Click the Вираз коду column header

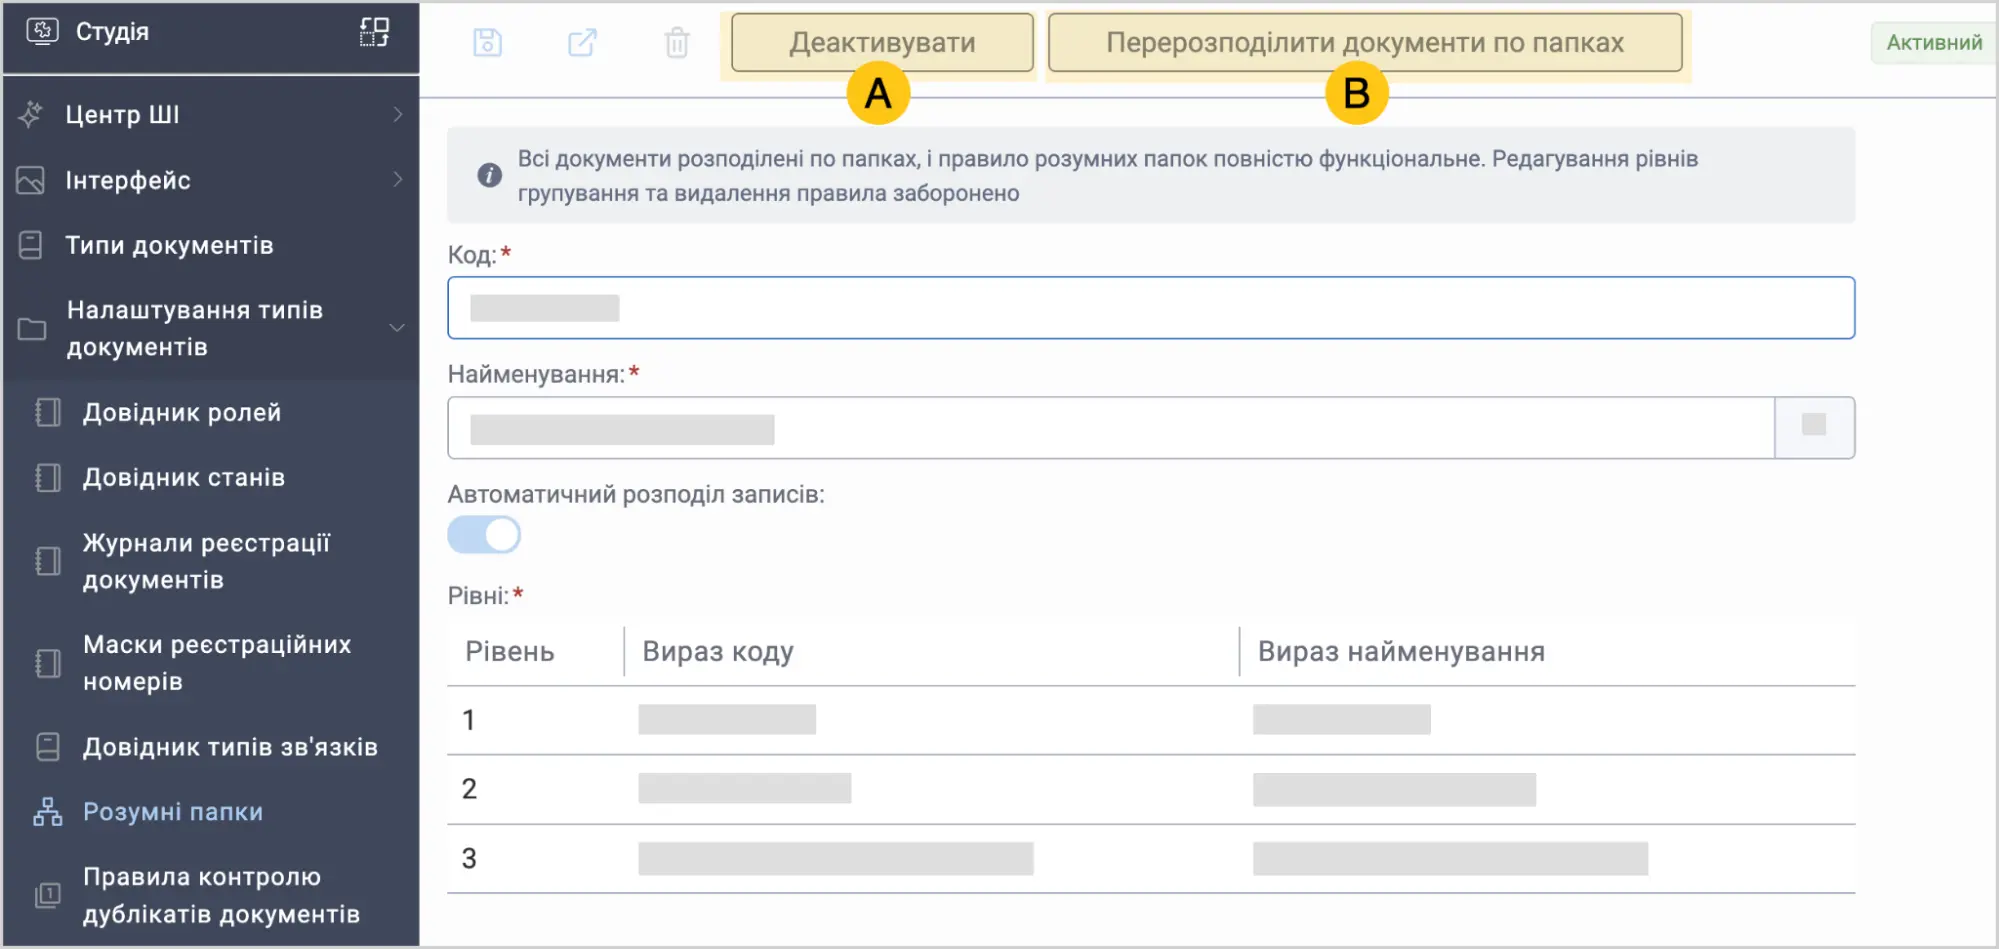[718, 652]
